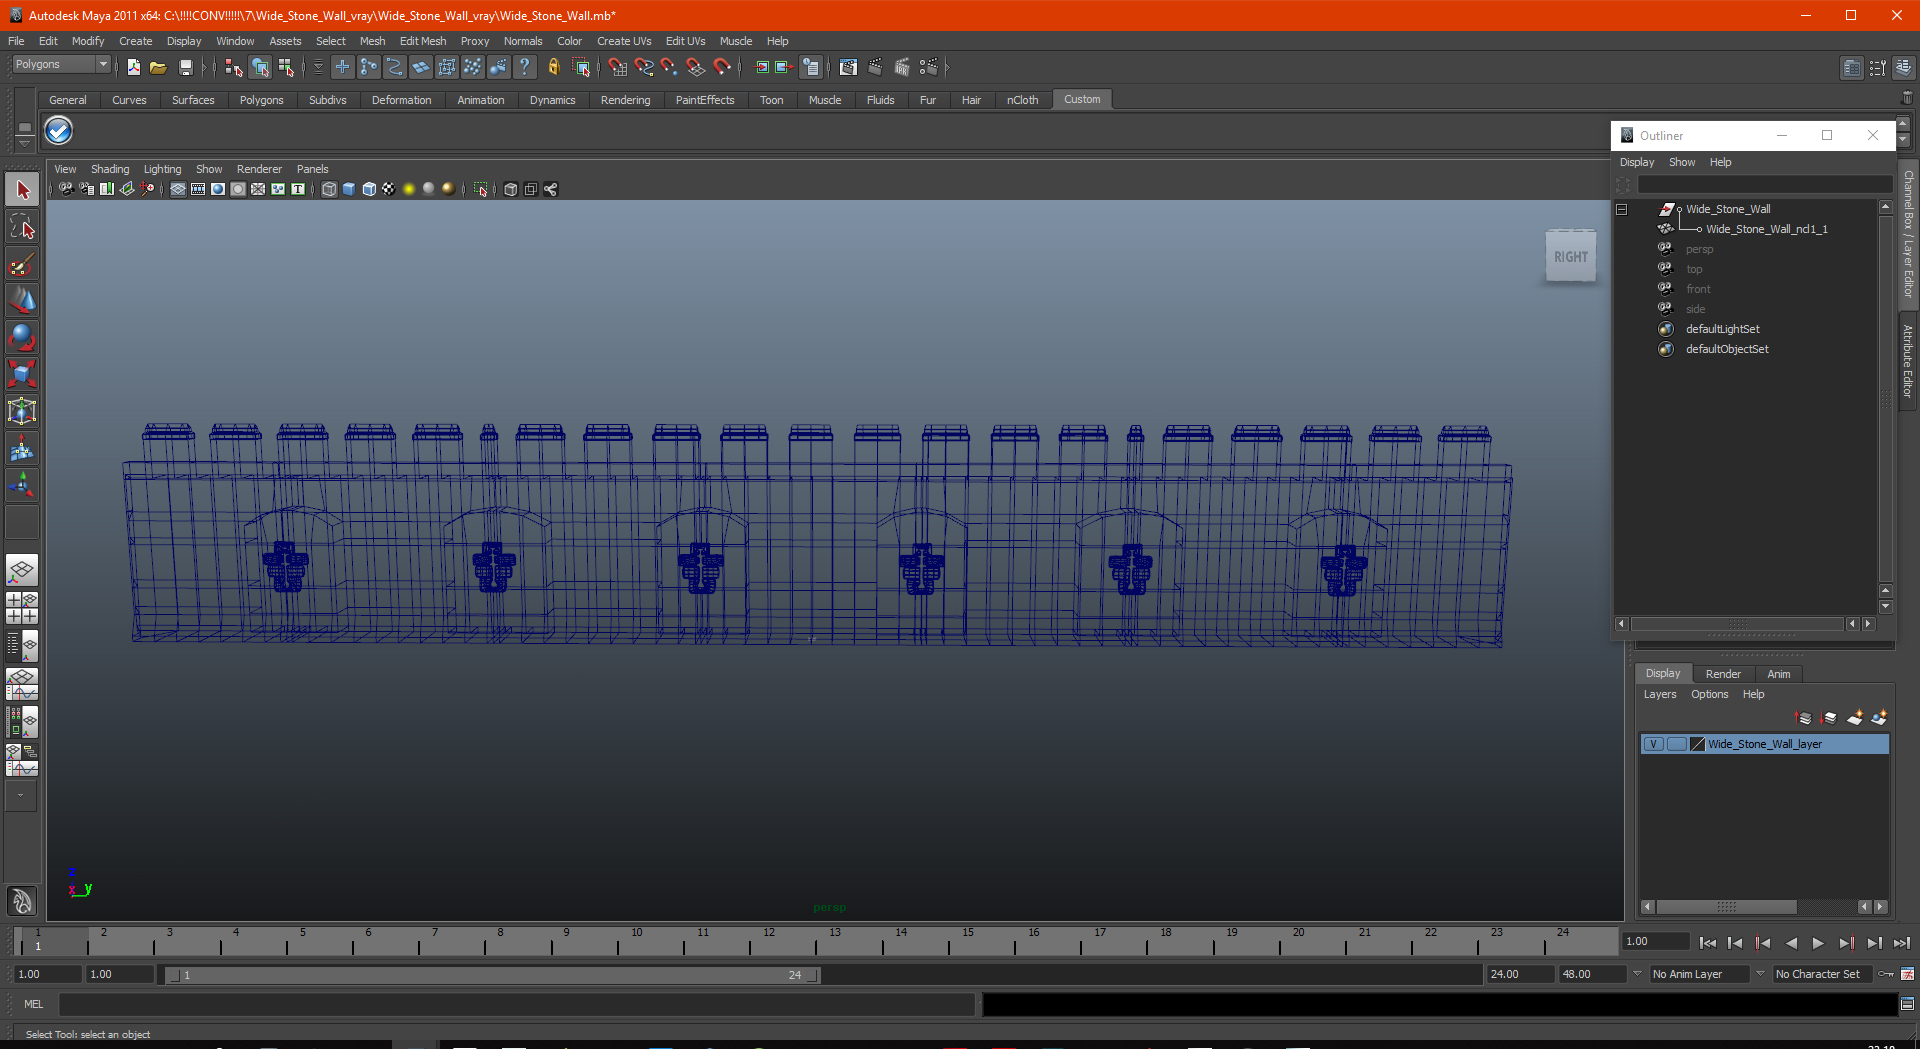Click the blue checkmark shelf icon
This screenshot has width=1920, height=1049.
click(x=59, y=131)
